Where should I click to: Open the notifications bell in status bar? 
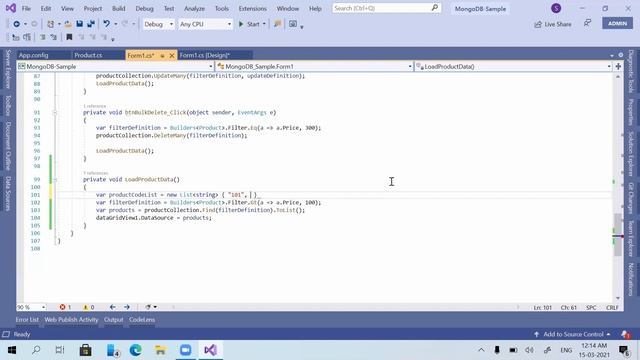pos(625,334)
